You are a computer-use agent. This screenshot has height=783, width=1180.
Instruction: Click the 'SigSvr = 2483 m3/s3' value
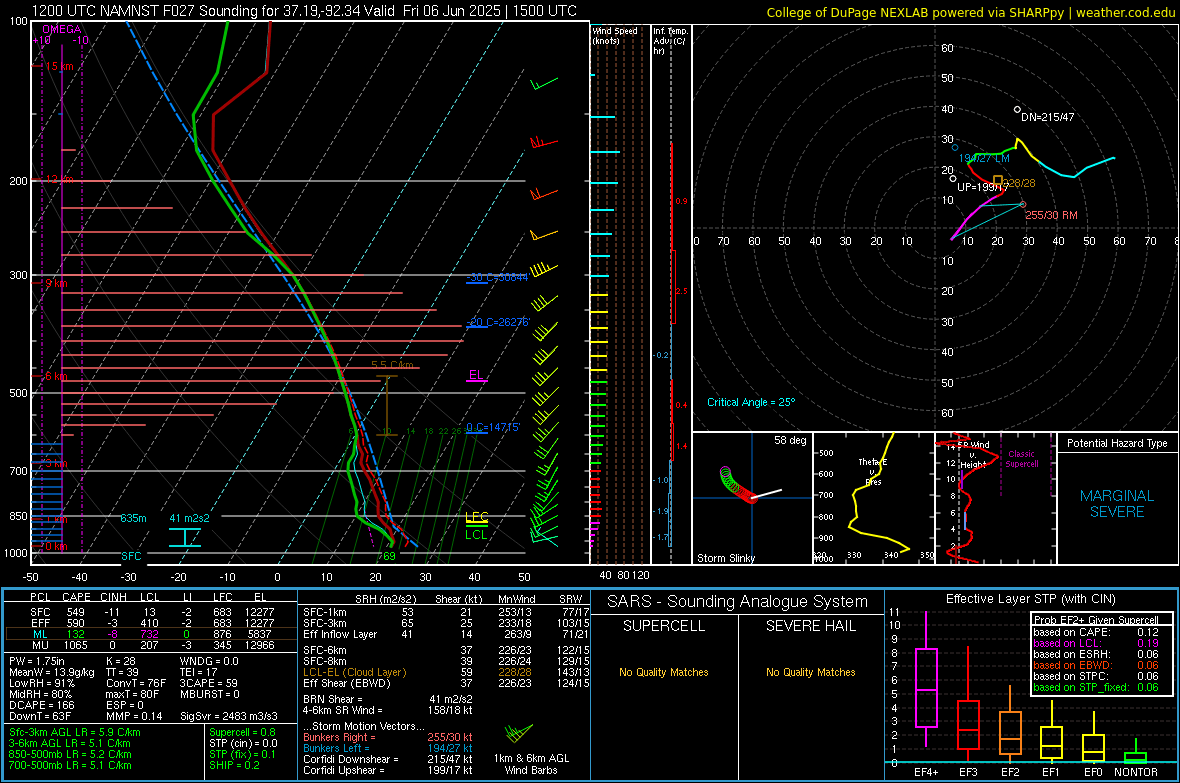pos(229,716)
